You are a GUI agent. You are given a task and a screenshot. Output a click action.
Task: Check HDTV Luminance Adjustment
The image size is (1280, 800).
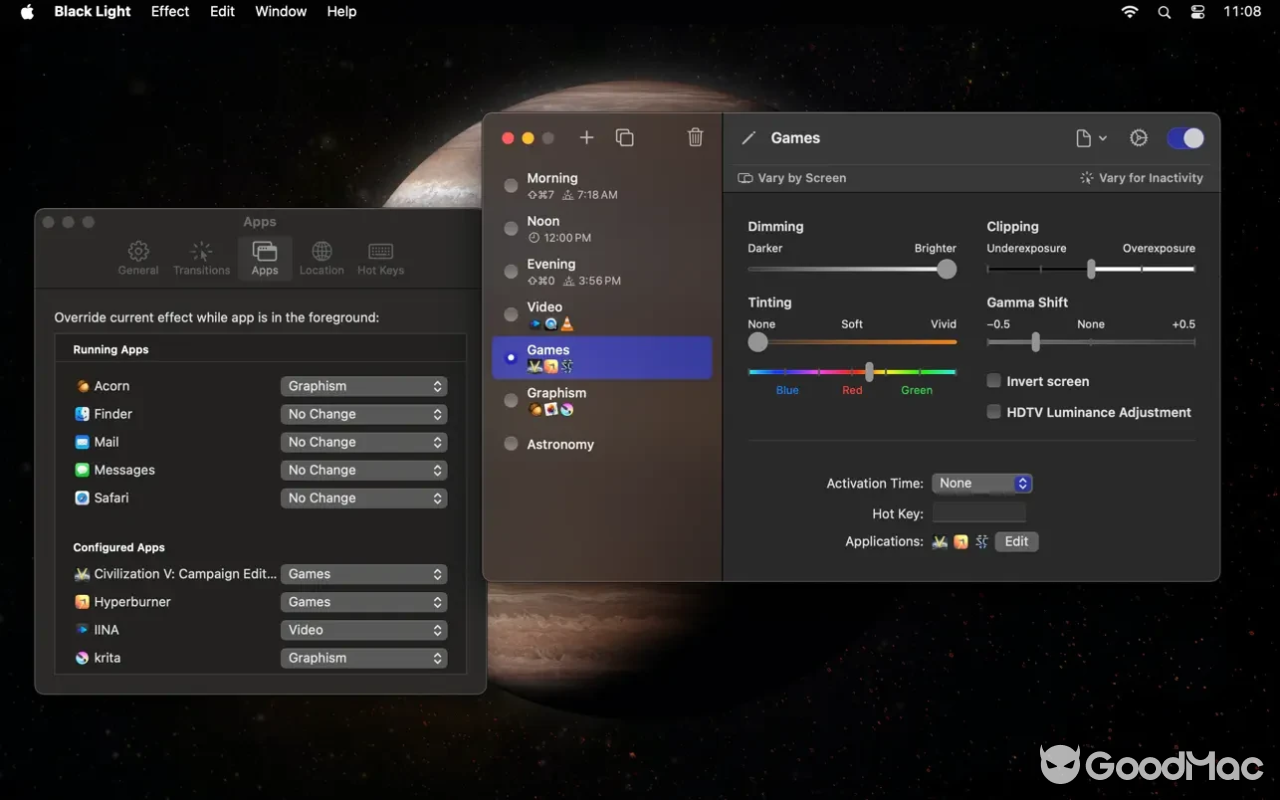[993, 411]
